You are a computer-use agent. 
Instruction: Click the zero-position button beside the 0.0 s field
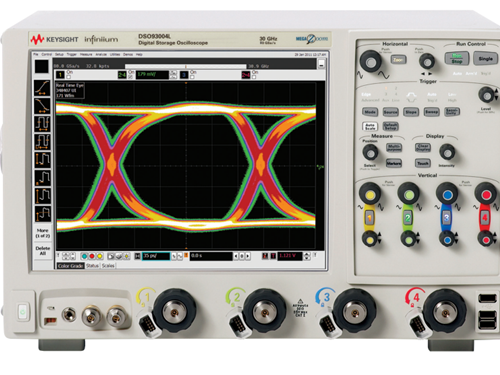[x=242, y=256]
